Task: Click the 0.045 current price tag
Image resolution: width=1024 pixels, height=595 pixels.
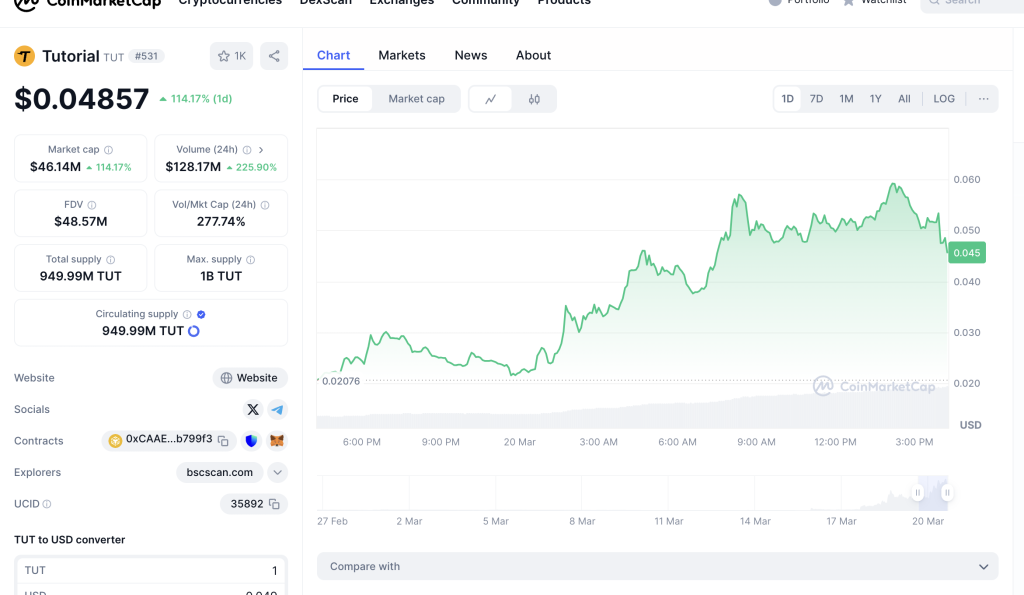Action: tap(967, 253)
